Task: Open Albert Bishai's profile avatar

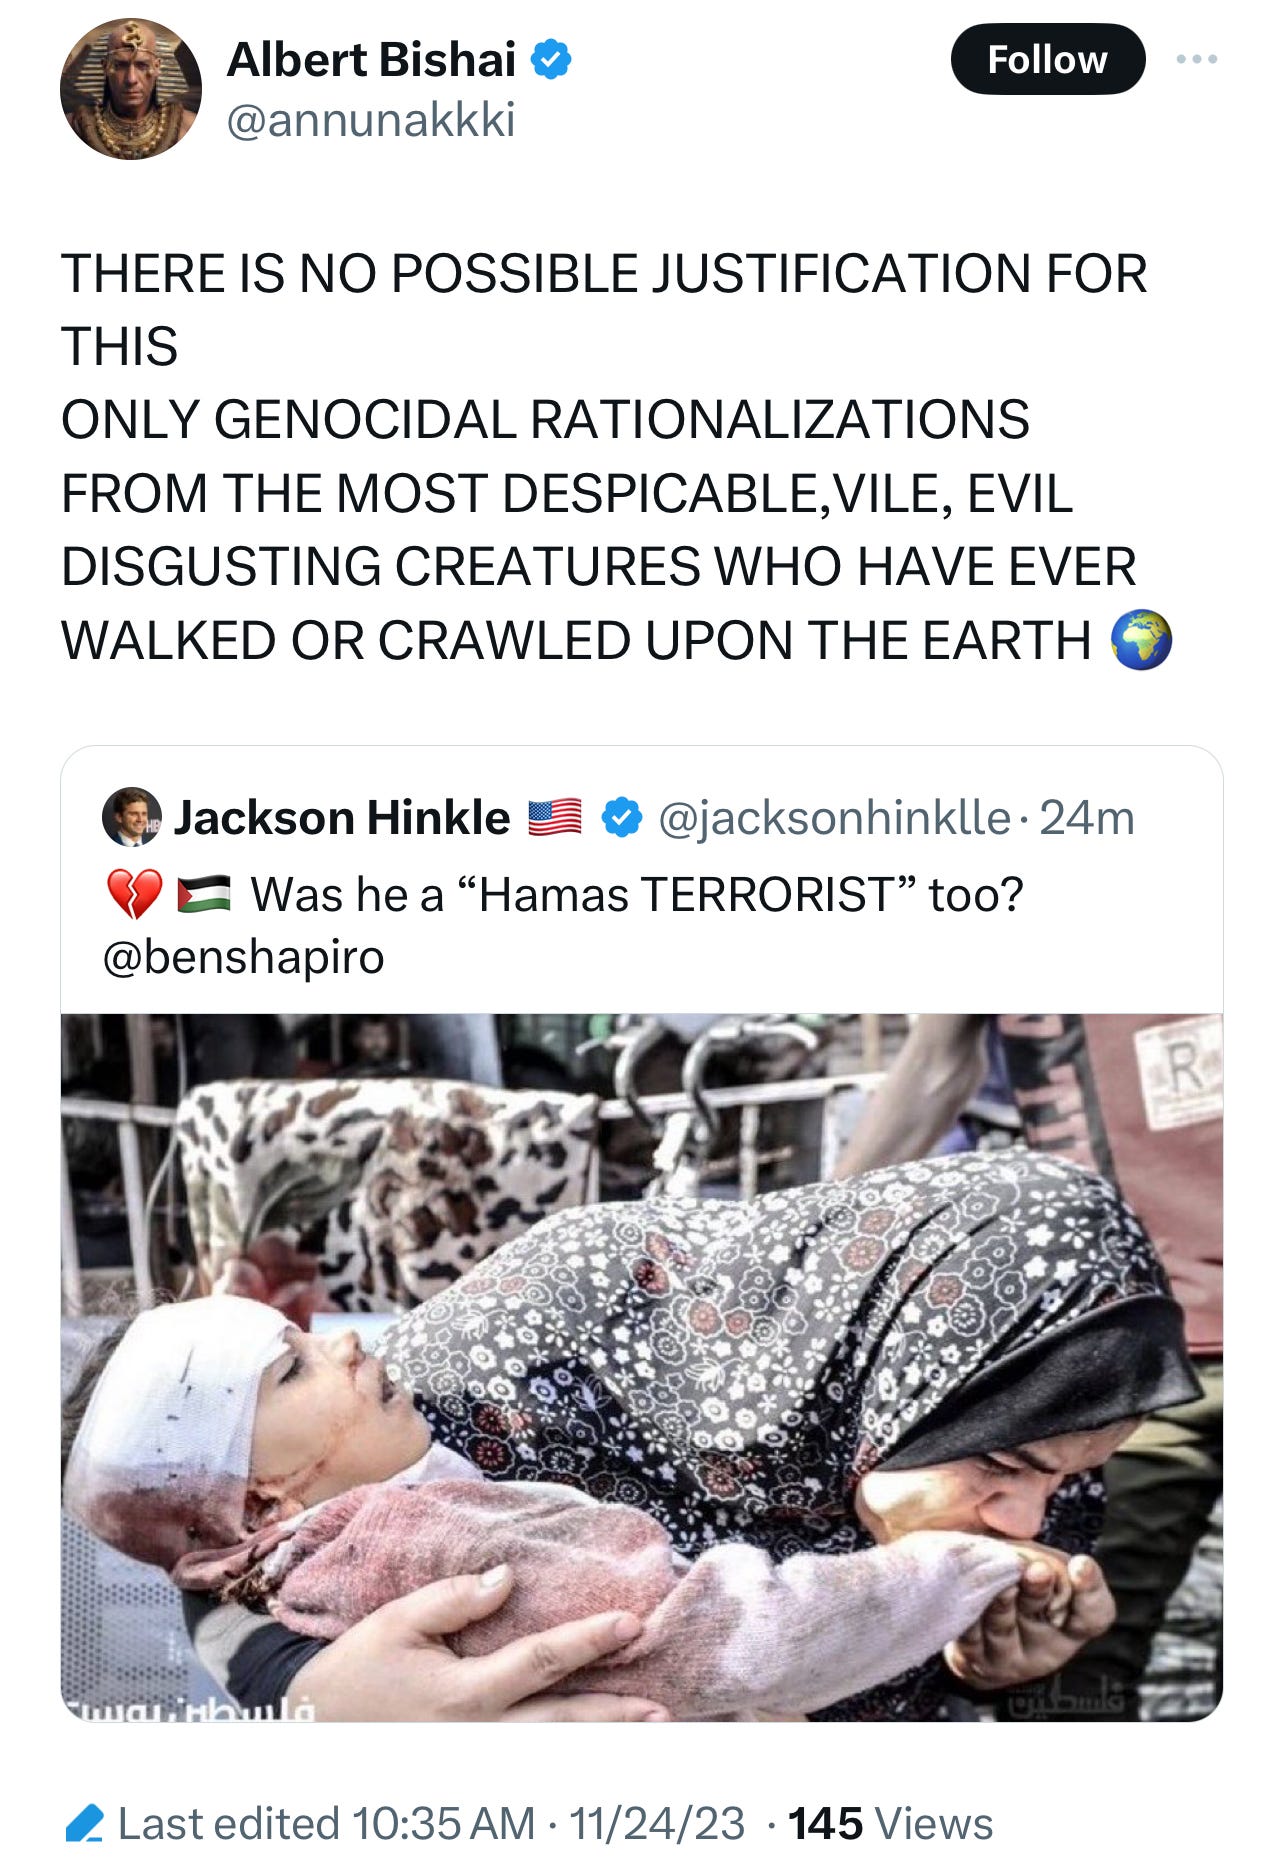Action: 131,89
